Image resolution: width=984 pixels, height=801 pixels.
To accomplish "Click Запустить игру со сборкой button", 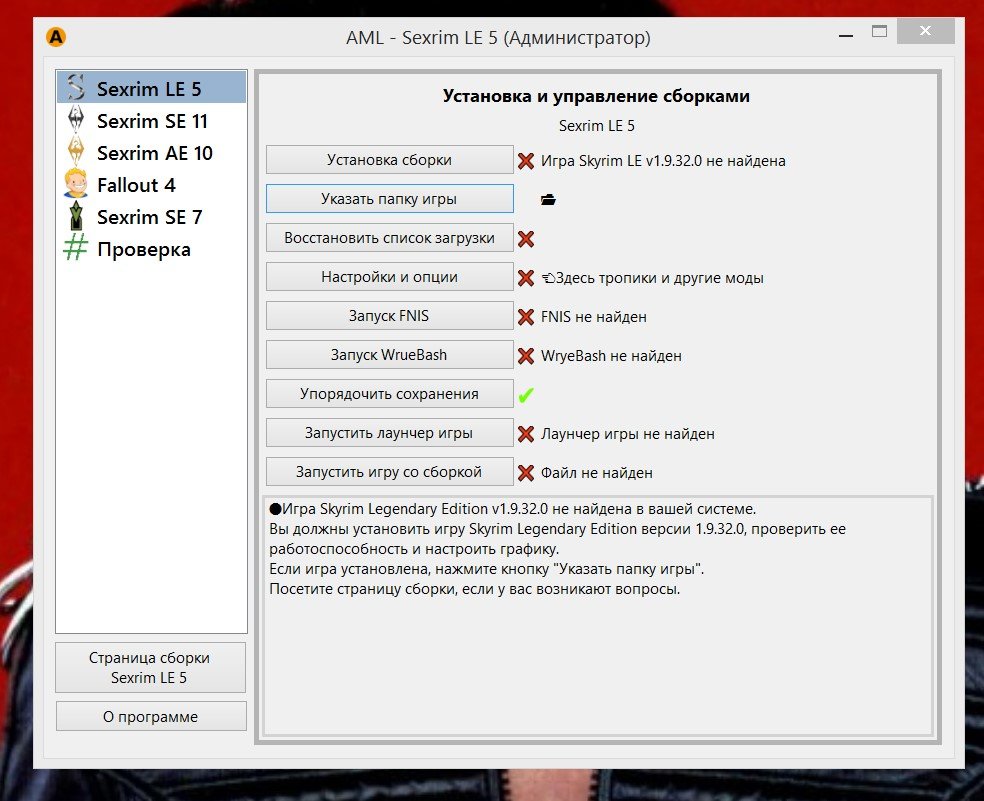I will pyautogui.click(x=389, y=472).
